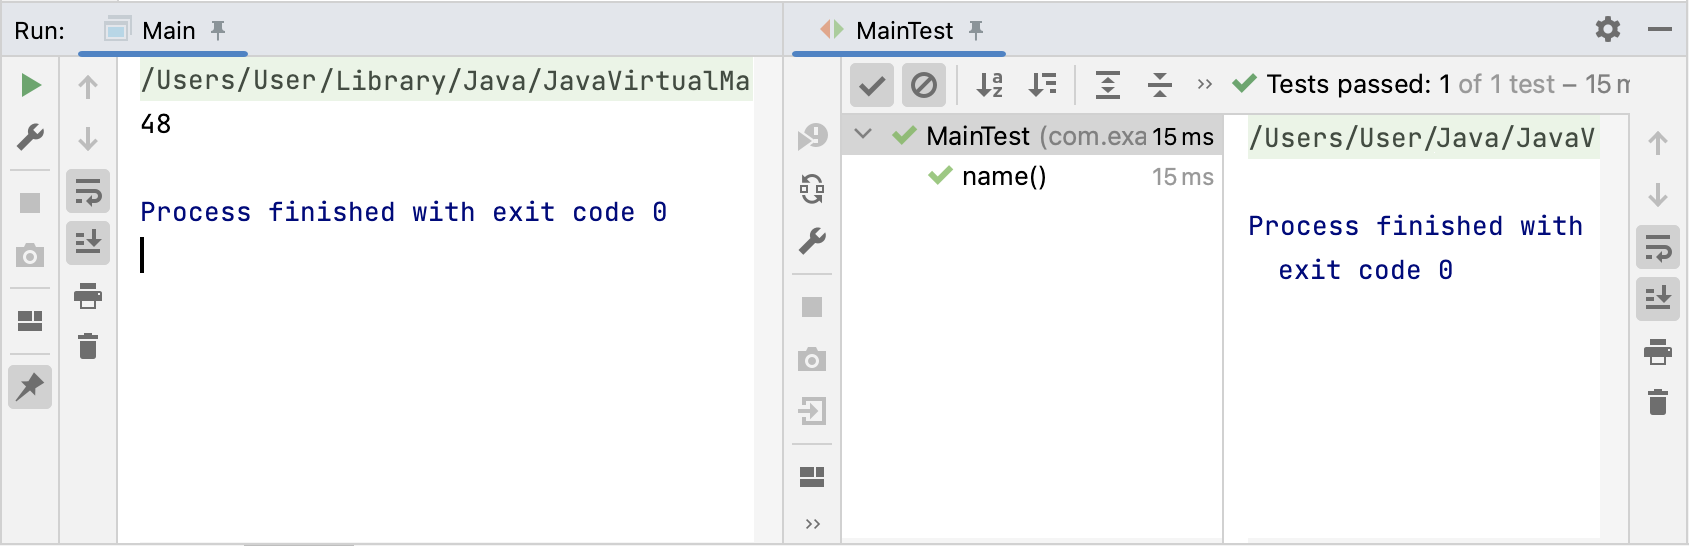Collapse all test tree nodes
This screenshot has width=1689, height=546.
(1160, 85)
